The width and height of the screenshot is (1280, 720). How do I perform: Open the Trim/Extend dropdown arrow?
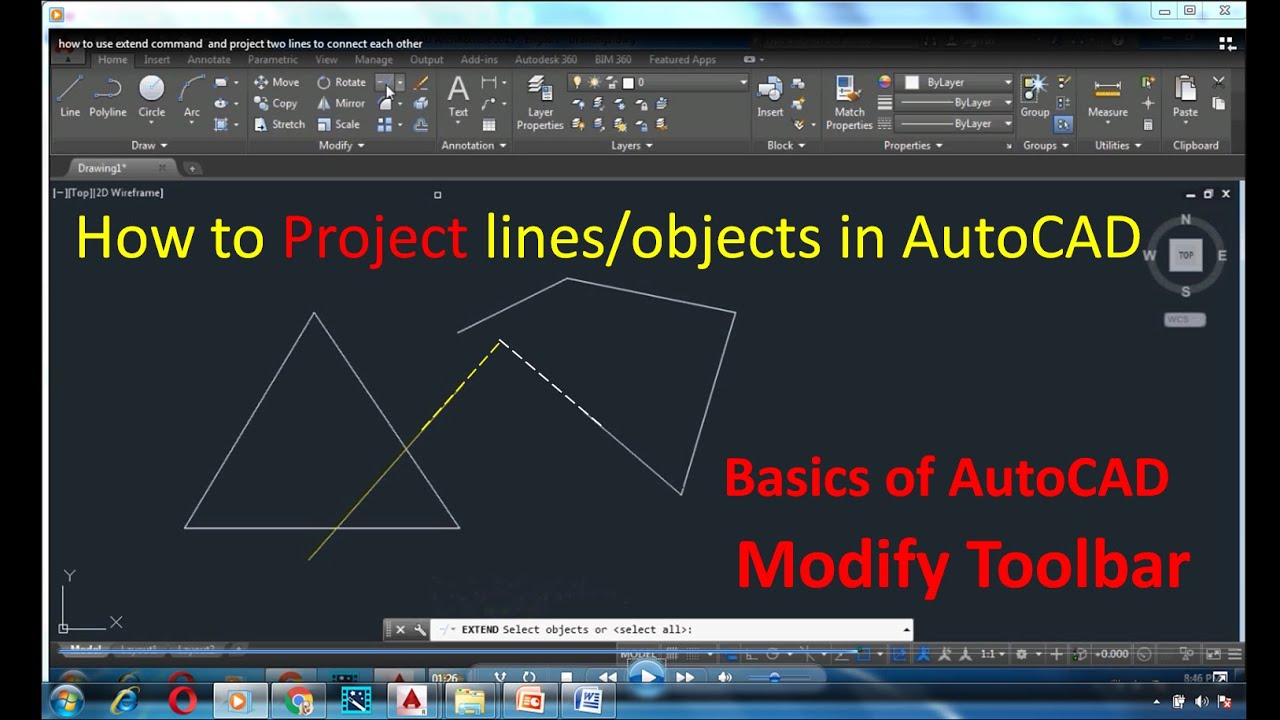point(399,82)
